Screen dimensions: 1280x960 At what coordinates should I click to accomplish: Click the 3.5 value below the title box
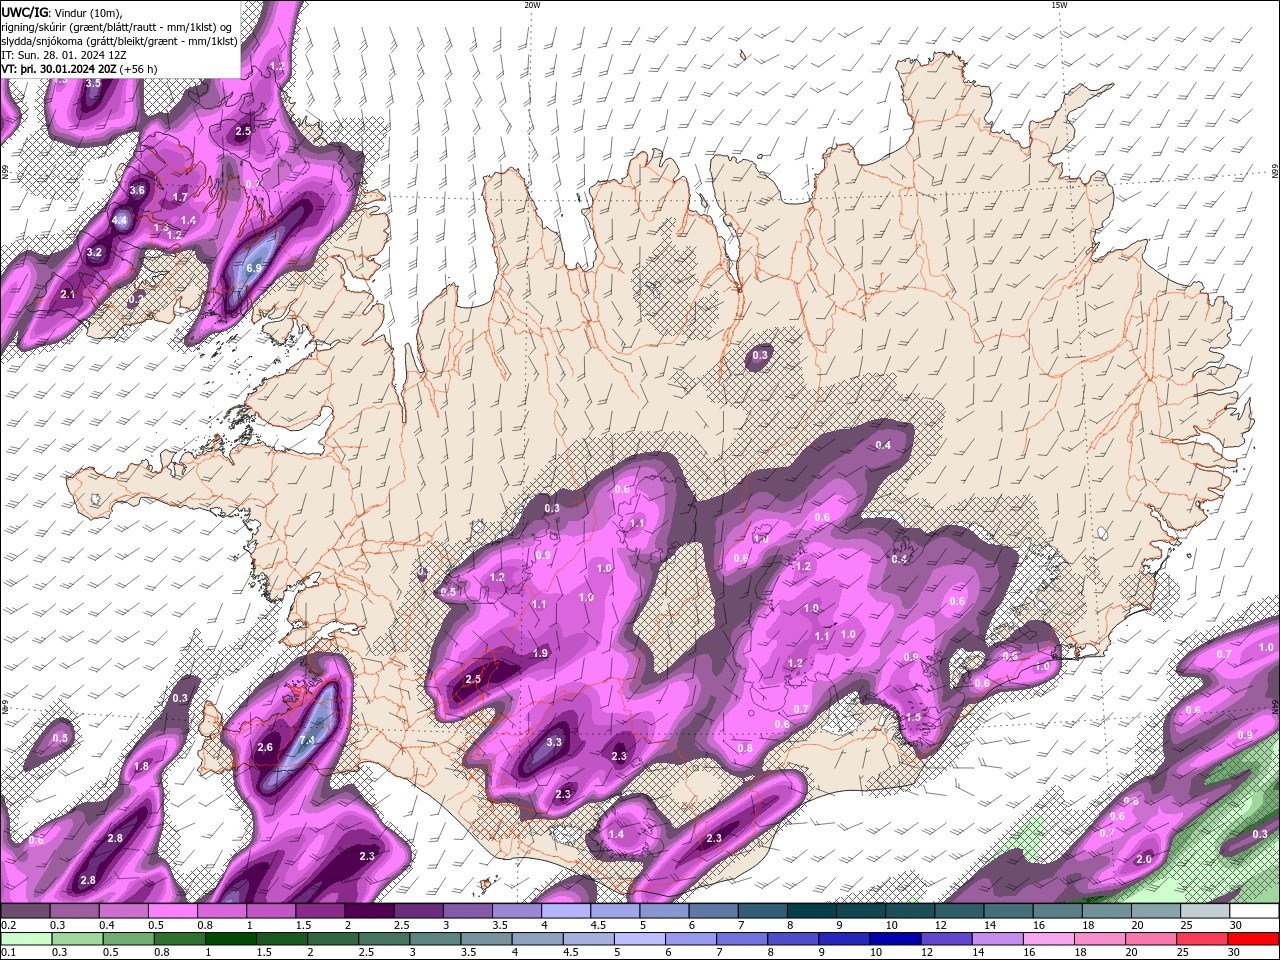[x=93, y=83]
